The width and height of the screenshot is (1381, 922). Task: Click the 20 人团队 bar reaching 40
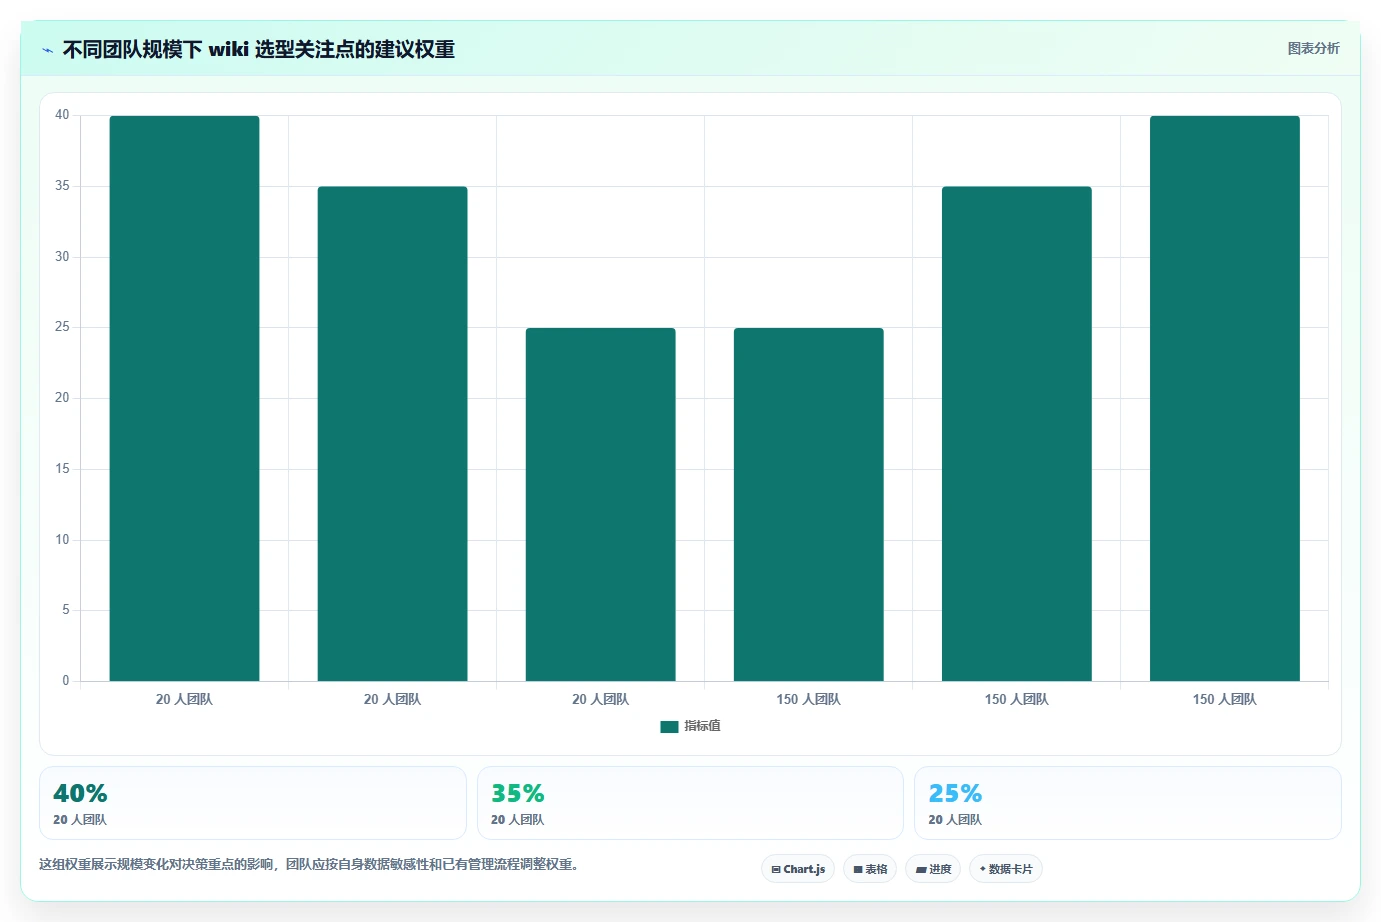[184, 398]
